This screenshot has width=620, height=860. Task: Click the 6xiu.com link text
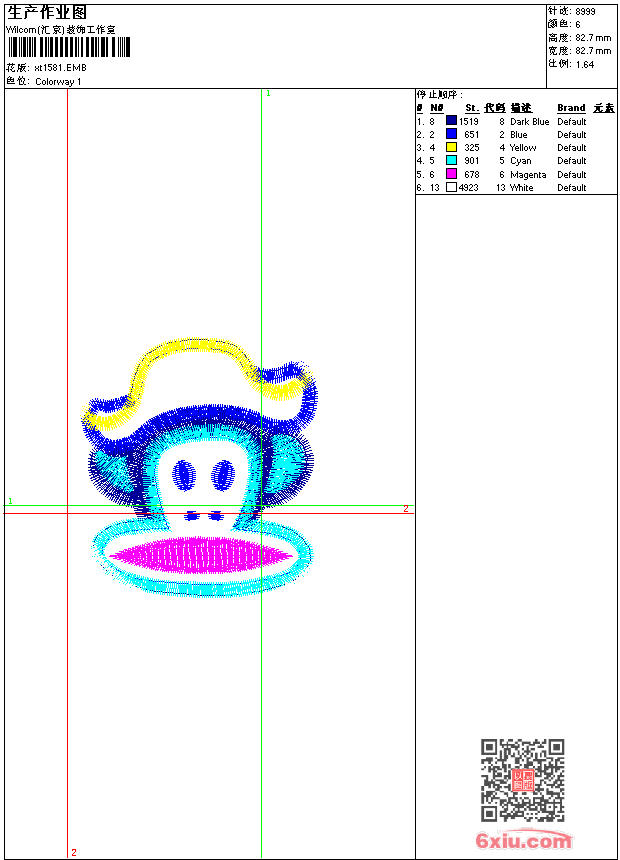tap(523, 840)
